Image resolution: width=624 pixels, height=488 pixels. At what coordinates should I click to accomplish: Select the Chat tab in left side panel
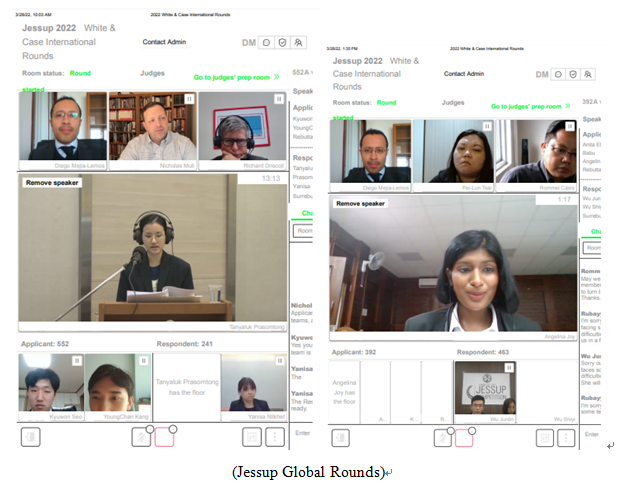(305, 213)
